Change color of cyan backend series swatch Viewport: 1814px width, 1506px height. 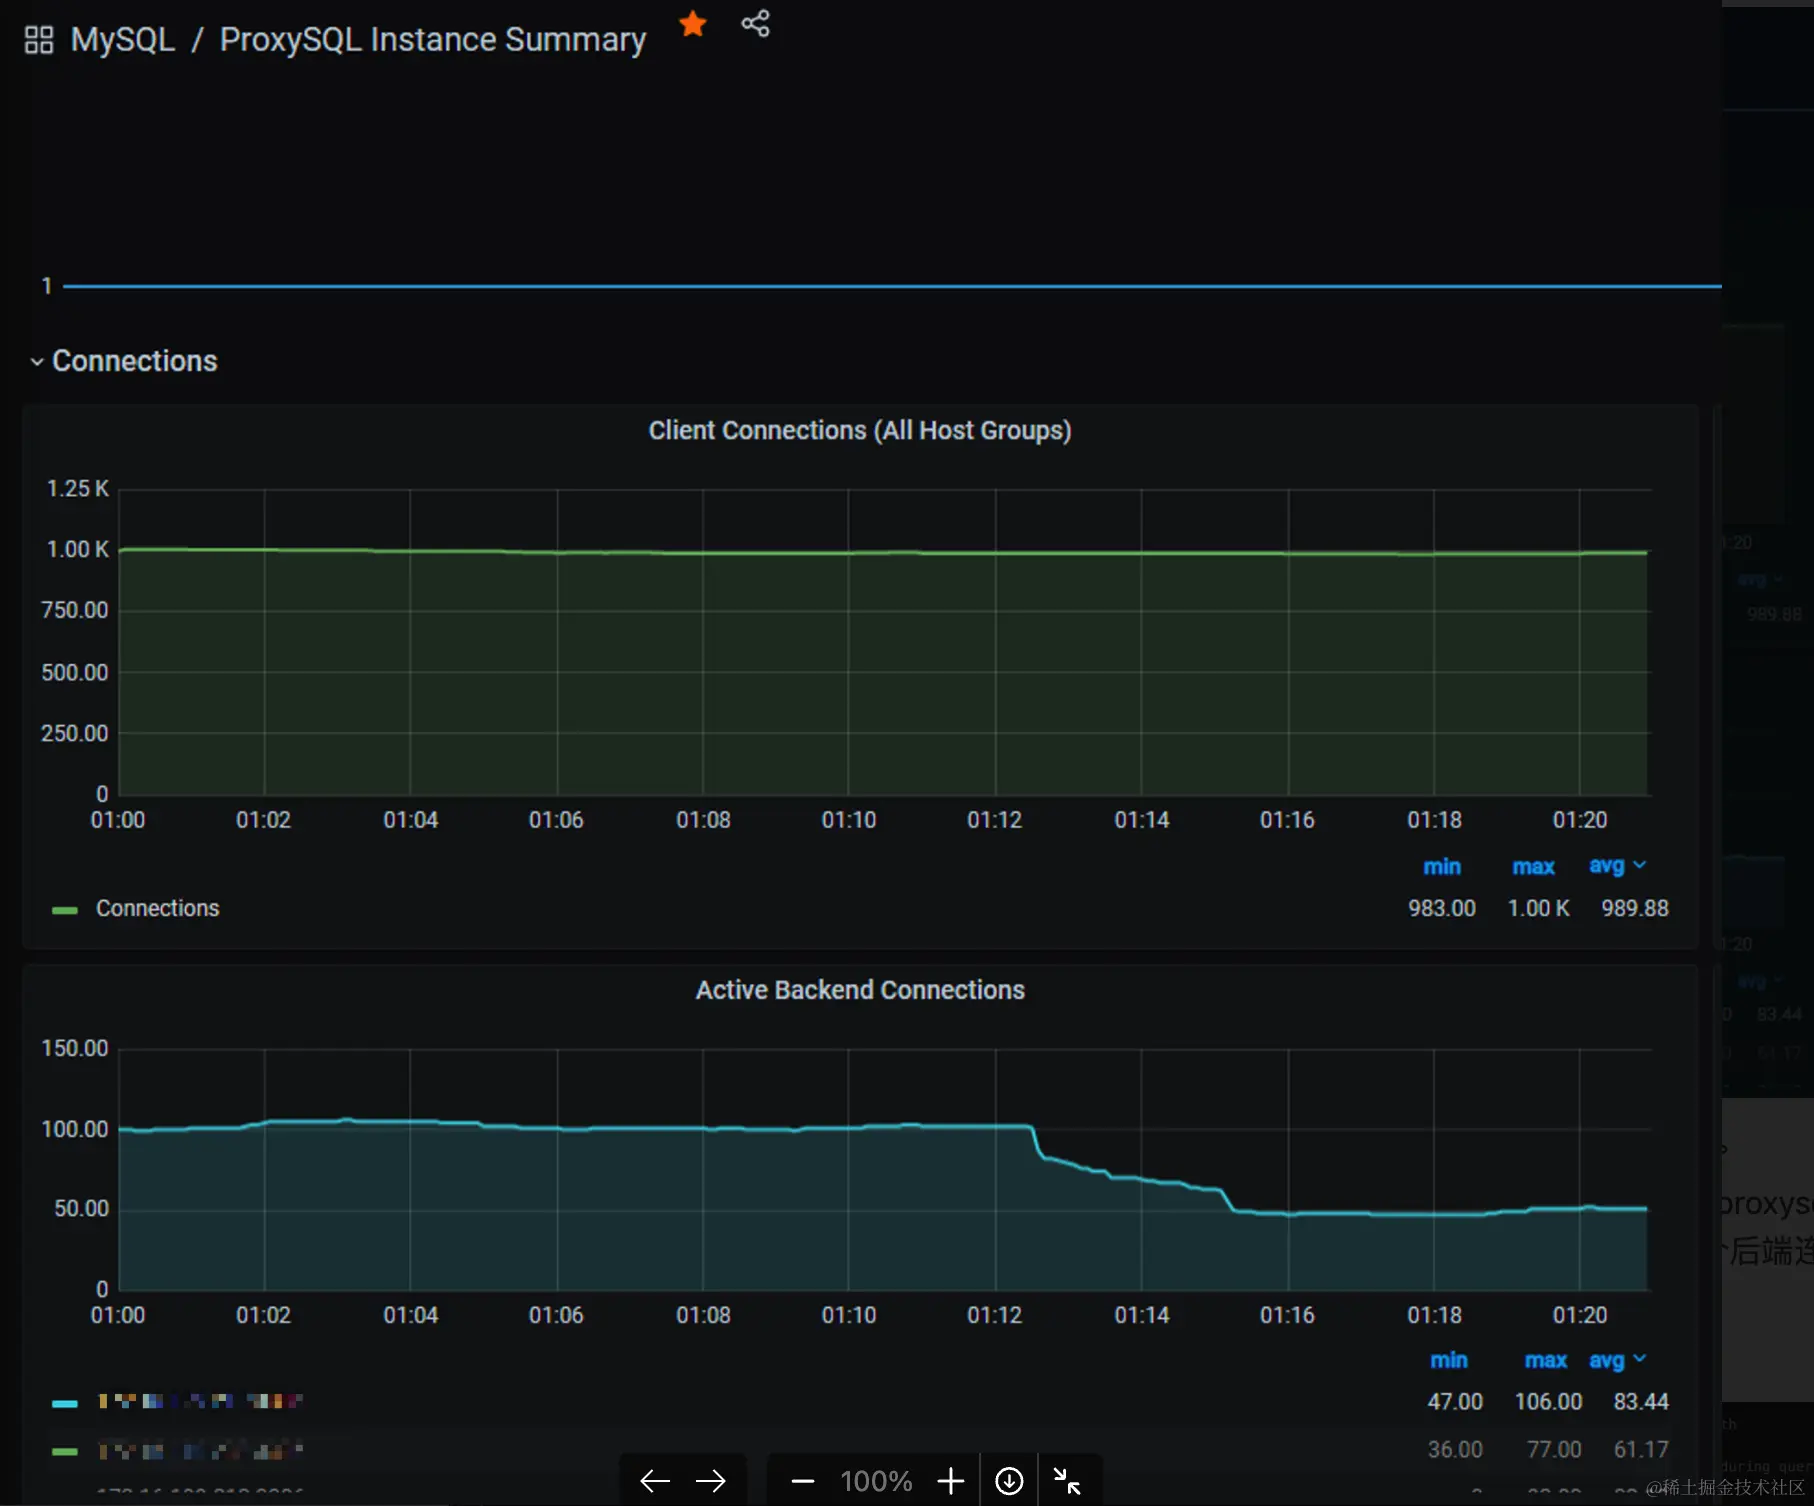click(65, 1403)
